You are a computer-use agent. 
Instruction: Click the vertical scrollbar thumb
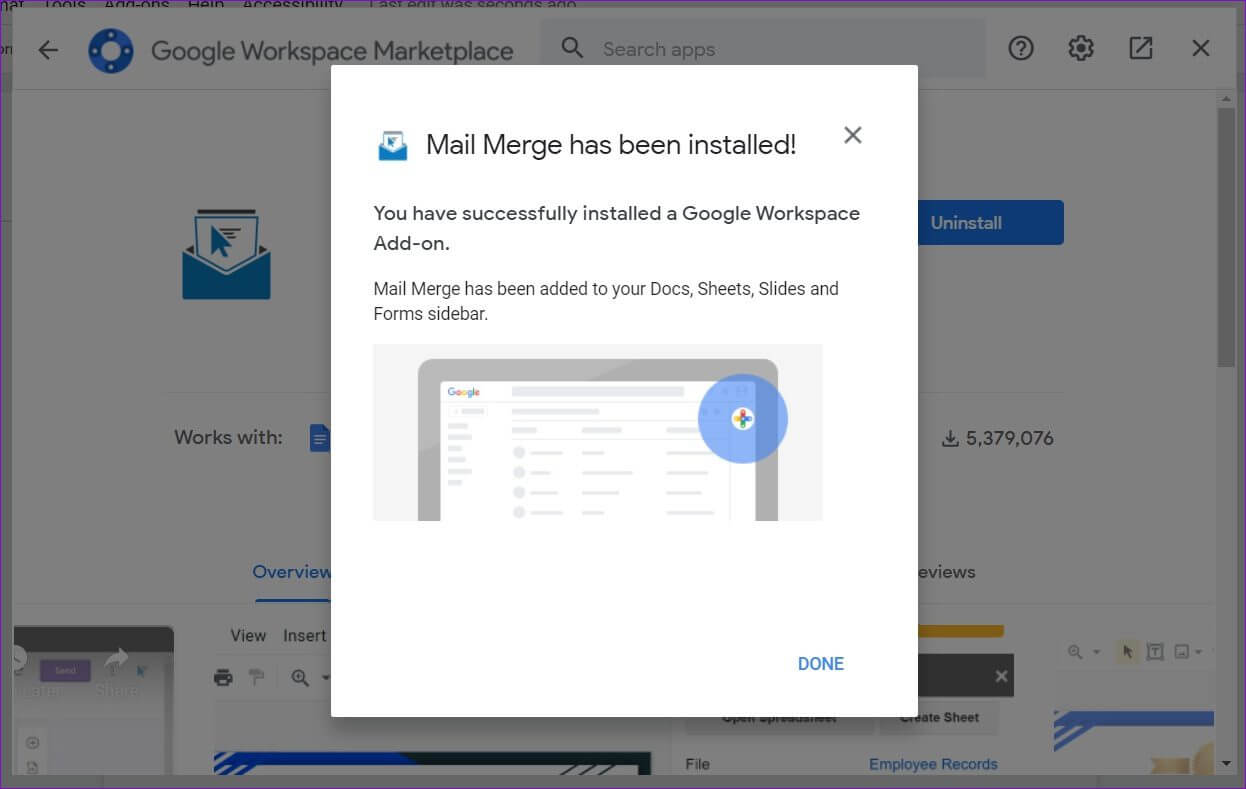pyautogui.click(x=1227, y=237)
